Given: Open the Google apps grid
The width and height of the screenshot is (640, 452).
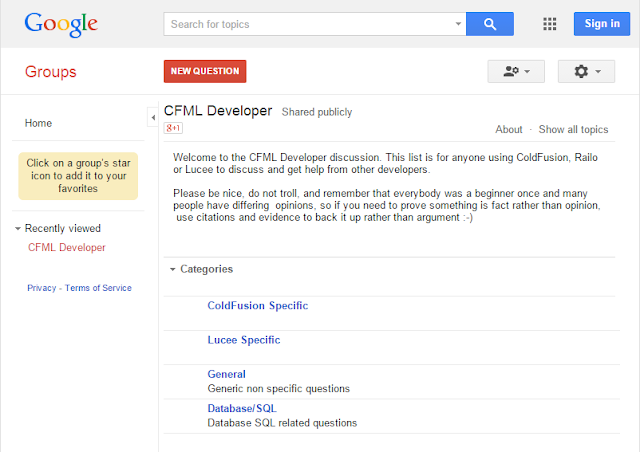Looking at the screenshot, I should point(549,24).
